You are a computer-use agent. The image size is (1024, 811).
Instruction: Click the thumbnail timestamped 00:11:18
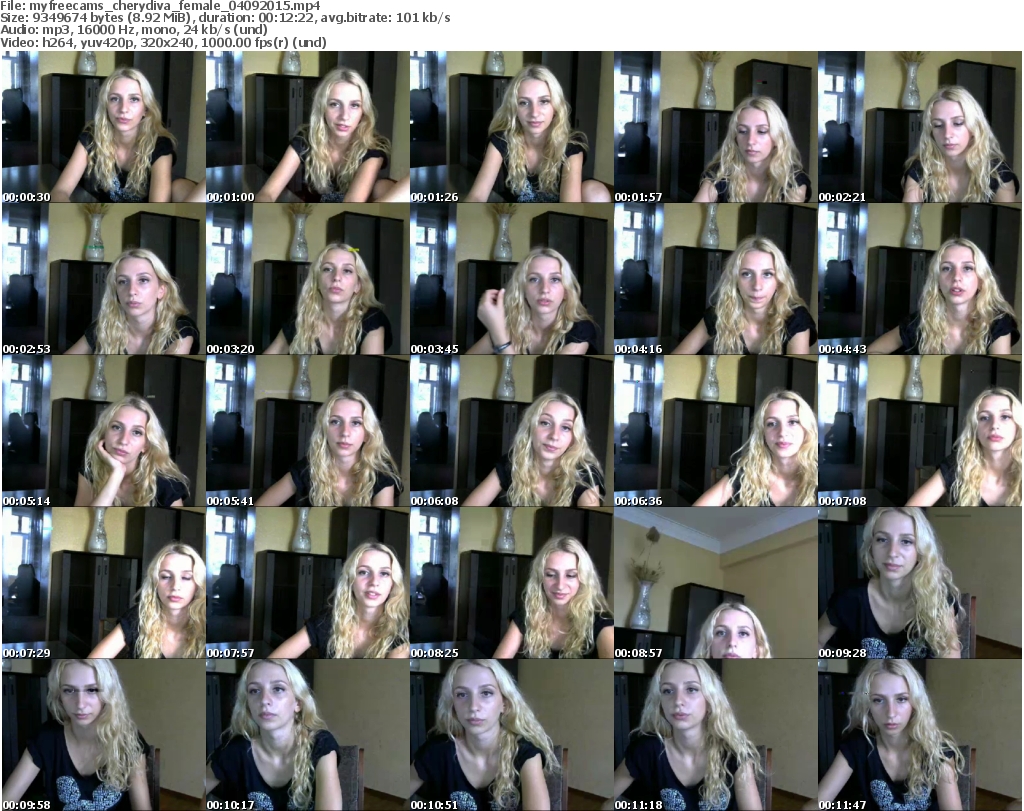pyautogui.click(x=716, y=735)
